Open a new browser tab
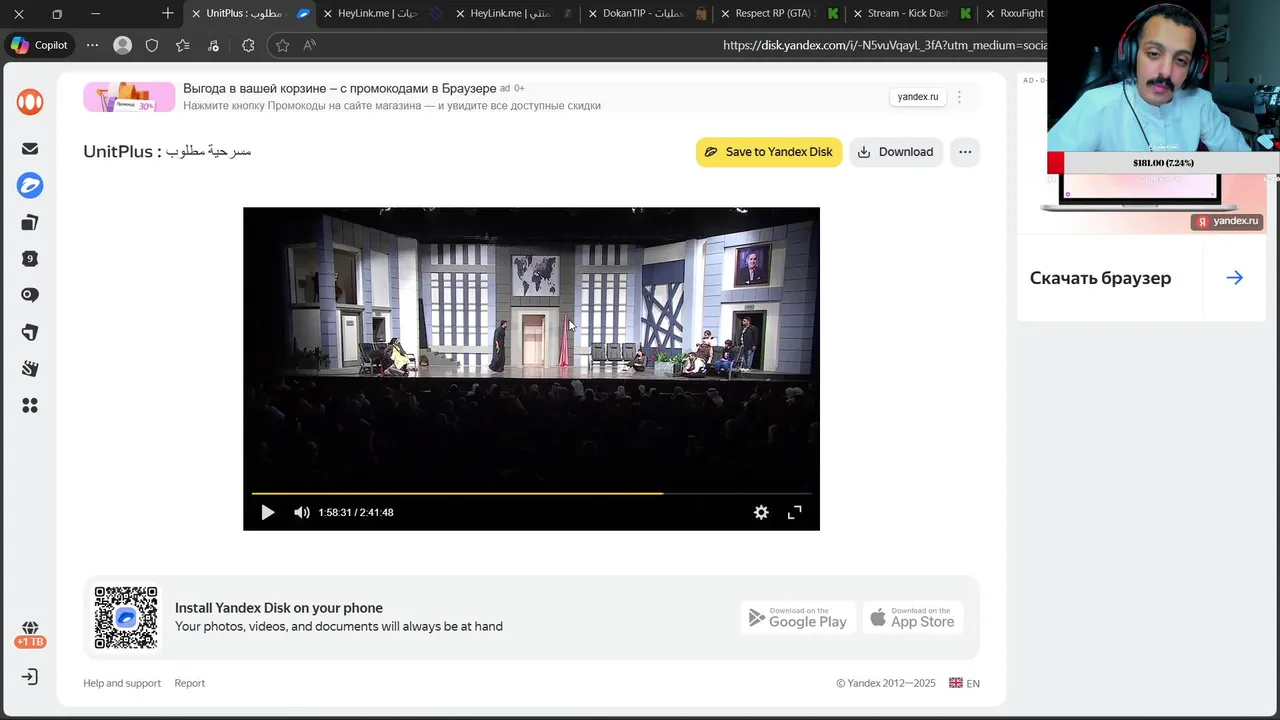 (x=167, y=14)
